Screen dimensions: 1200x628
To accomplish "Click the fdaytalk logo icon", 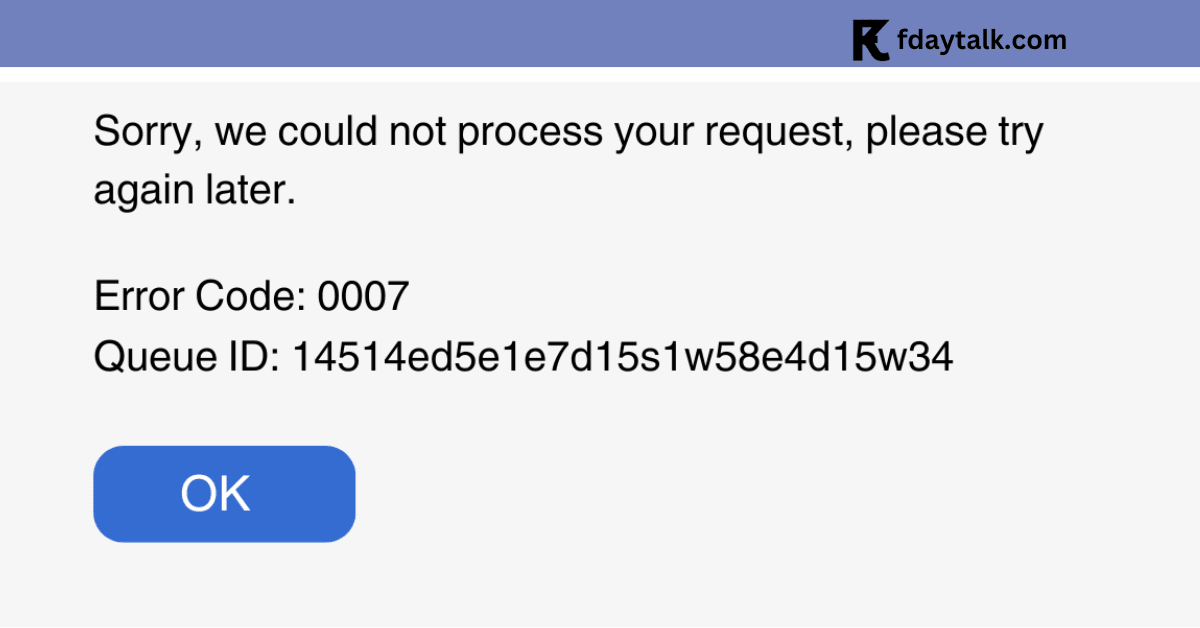I will coord(870,41).
